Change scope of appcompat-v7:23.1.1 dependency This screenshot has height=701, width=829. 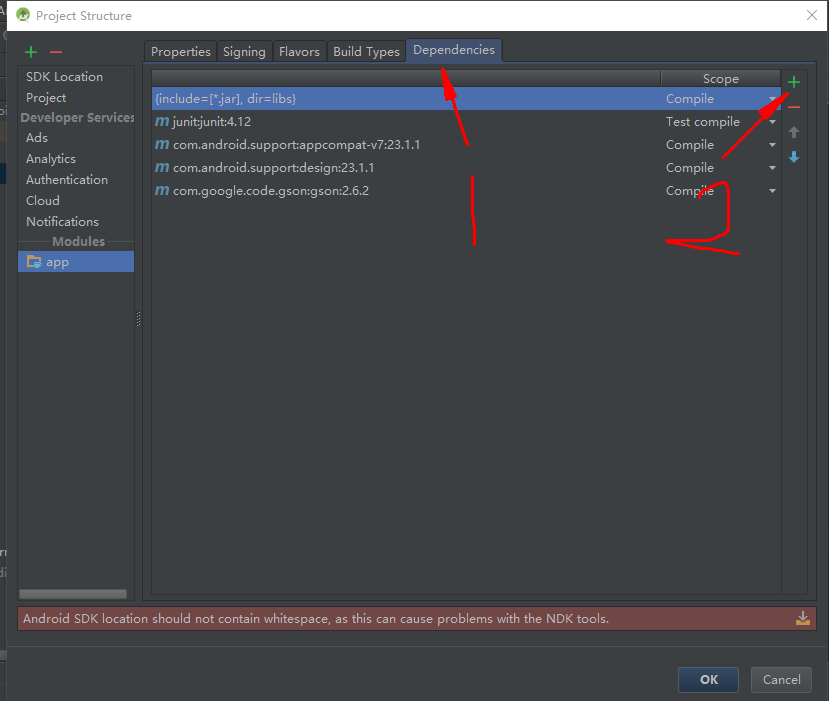tap(771, 144)
